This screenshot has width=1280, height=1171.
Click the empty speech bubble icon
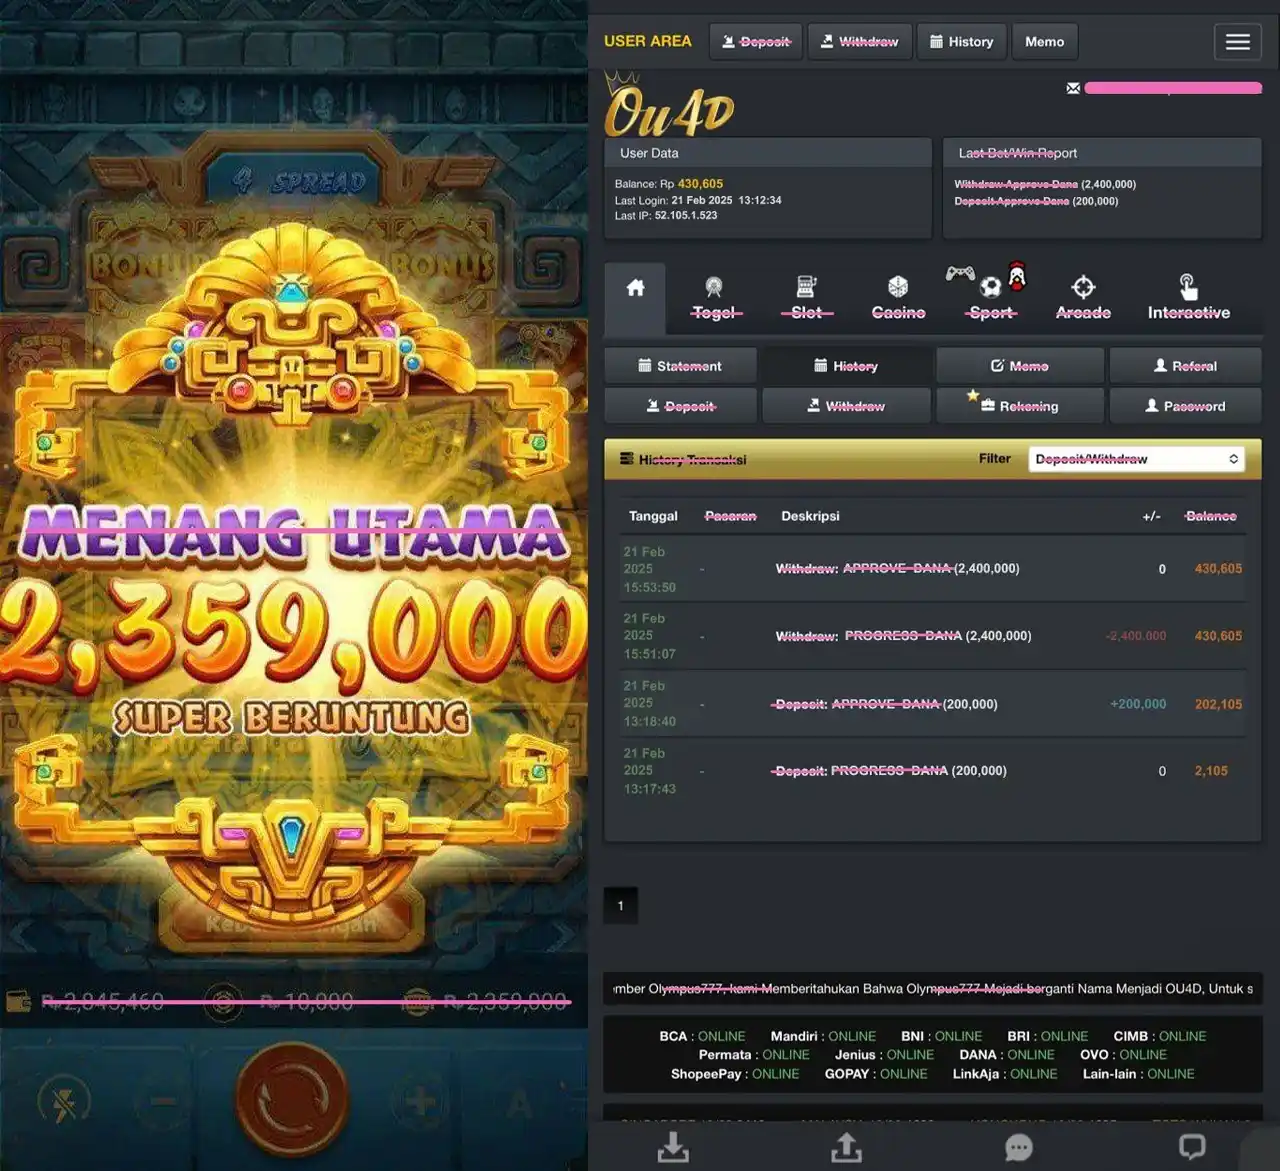(x=1192, y=1147)
